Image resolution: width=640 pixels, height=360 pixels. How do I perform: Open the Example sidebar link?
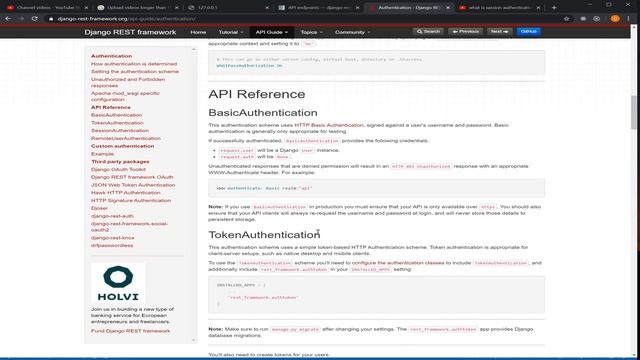(x=102, y=154)
